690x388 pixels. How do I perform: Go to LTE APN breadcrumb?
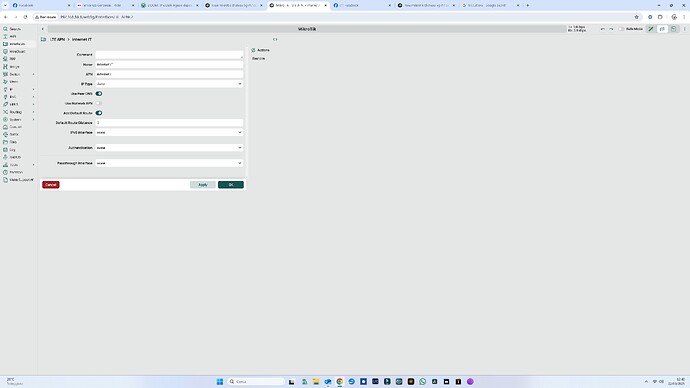(57, 40)
